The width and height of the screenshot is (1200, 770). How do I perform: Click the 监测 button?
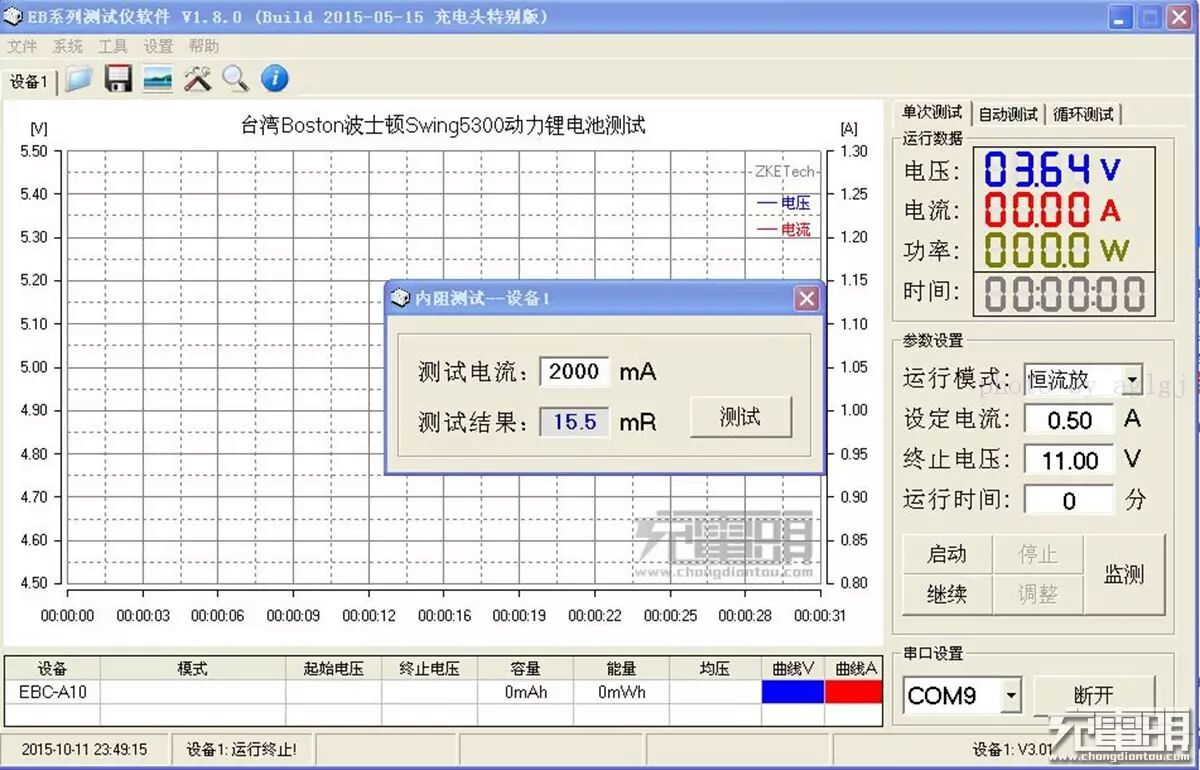tap(1123, 574)
